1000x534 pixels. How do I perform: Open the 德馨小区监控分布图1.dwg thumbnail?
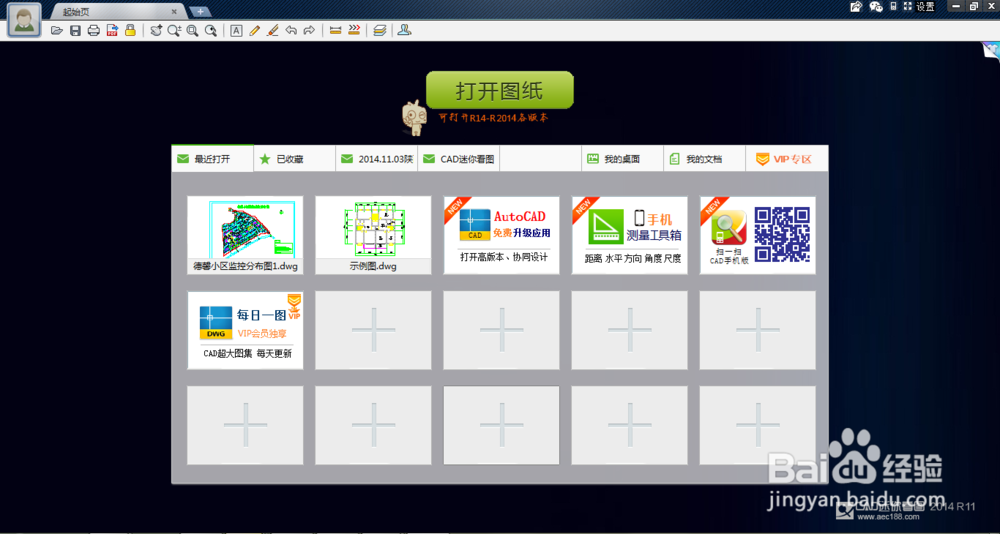click(245, 235)
